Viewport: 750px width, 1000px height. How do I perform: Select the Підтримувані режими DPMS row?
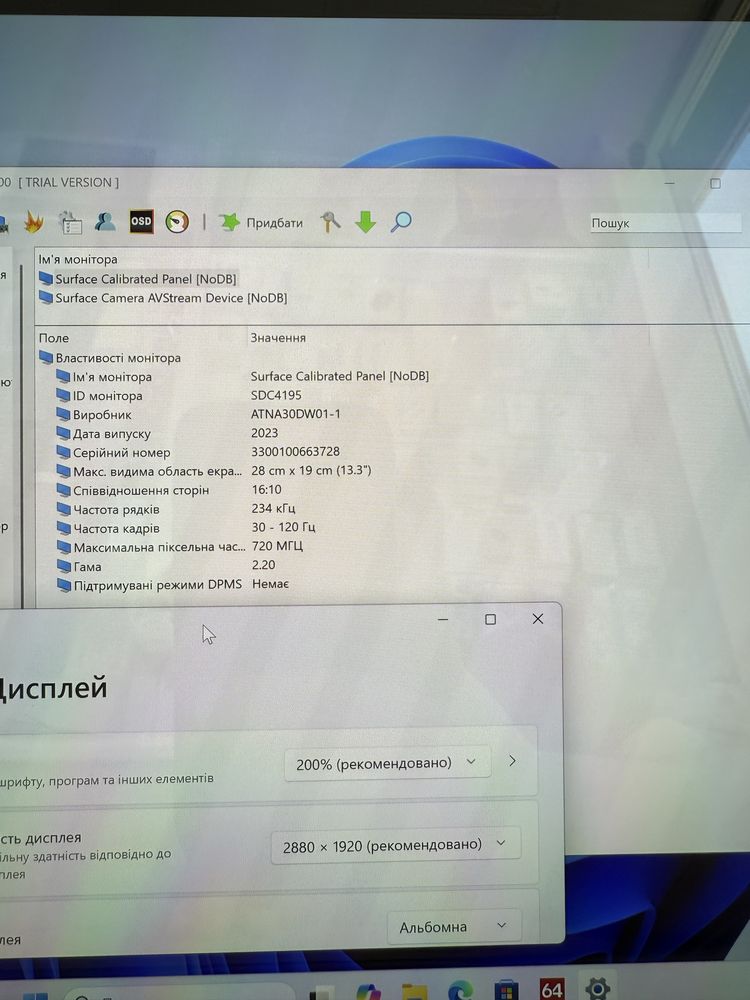[x=149, y=585]
